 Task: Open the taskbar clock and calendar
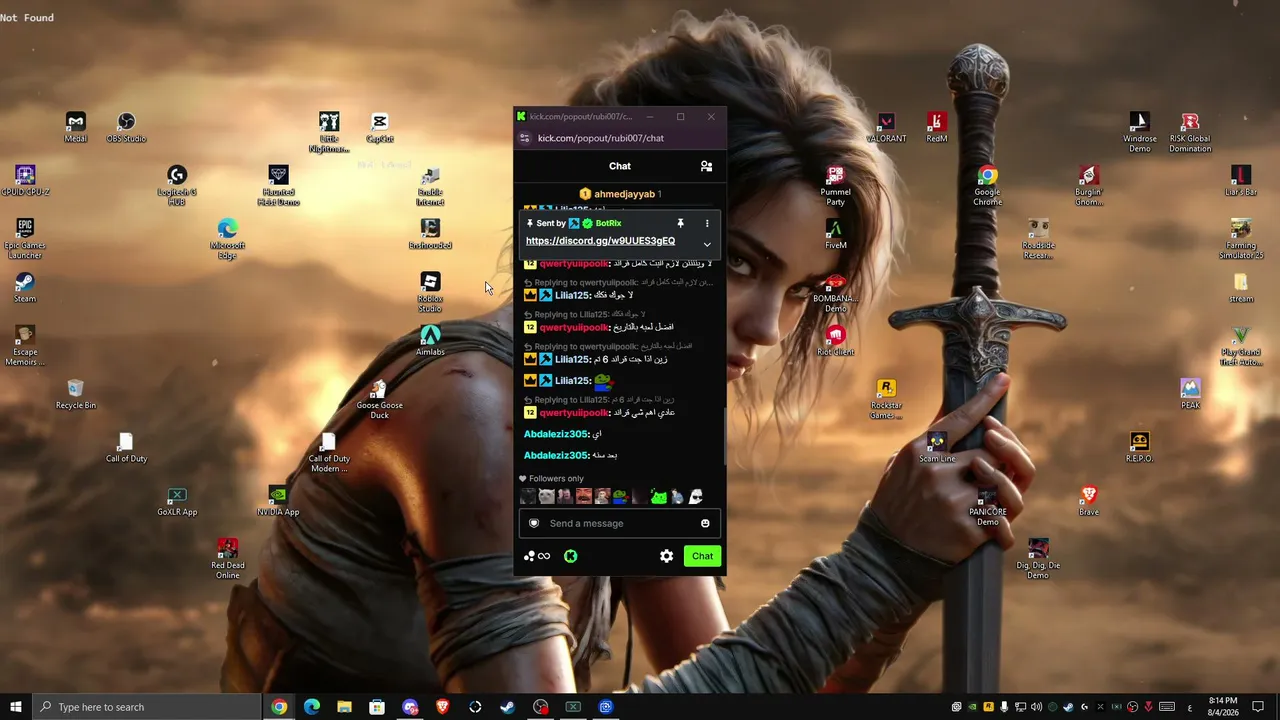[1222, 707]
